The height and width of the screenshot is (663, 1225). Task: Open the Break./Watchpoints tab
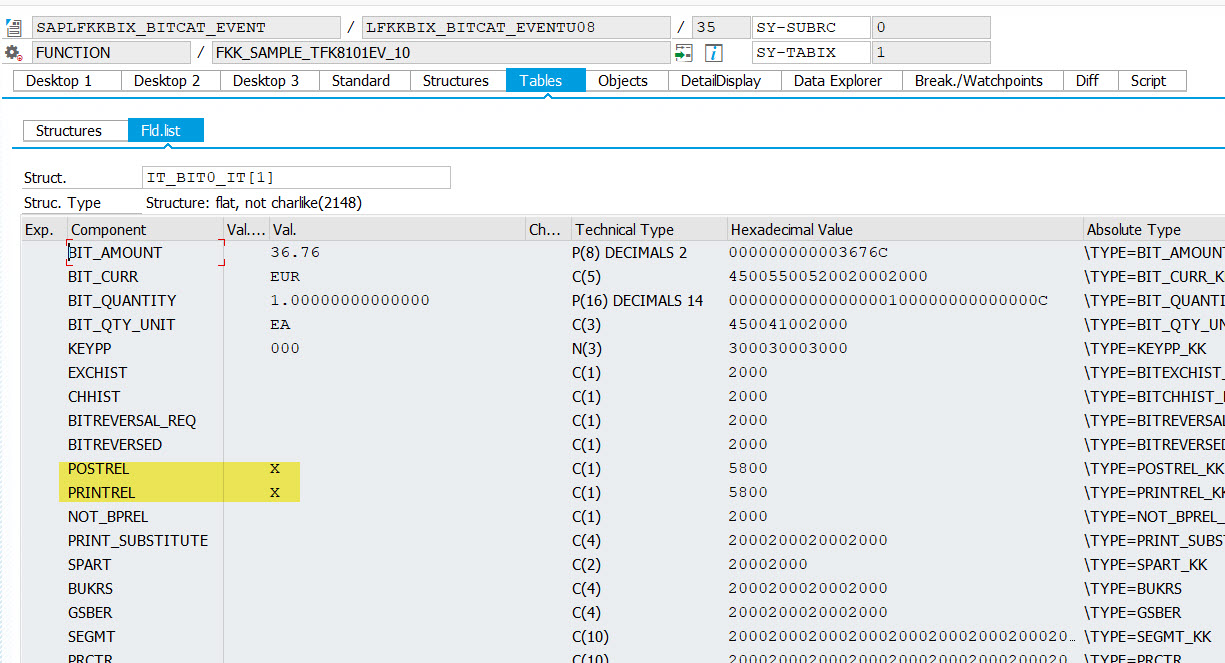pyautogui.click(x=982, y=80)
